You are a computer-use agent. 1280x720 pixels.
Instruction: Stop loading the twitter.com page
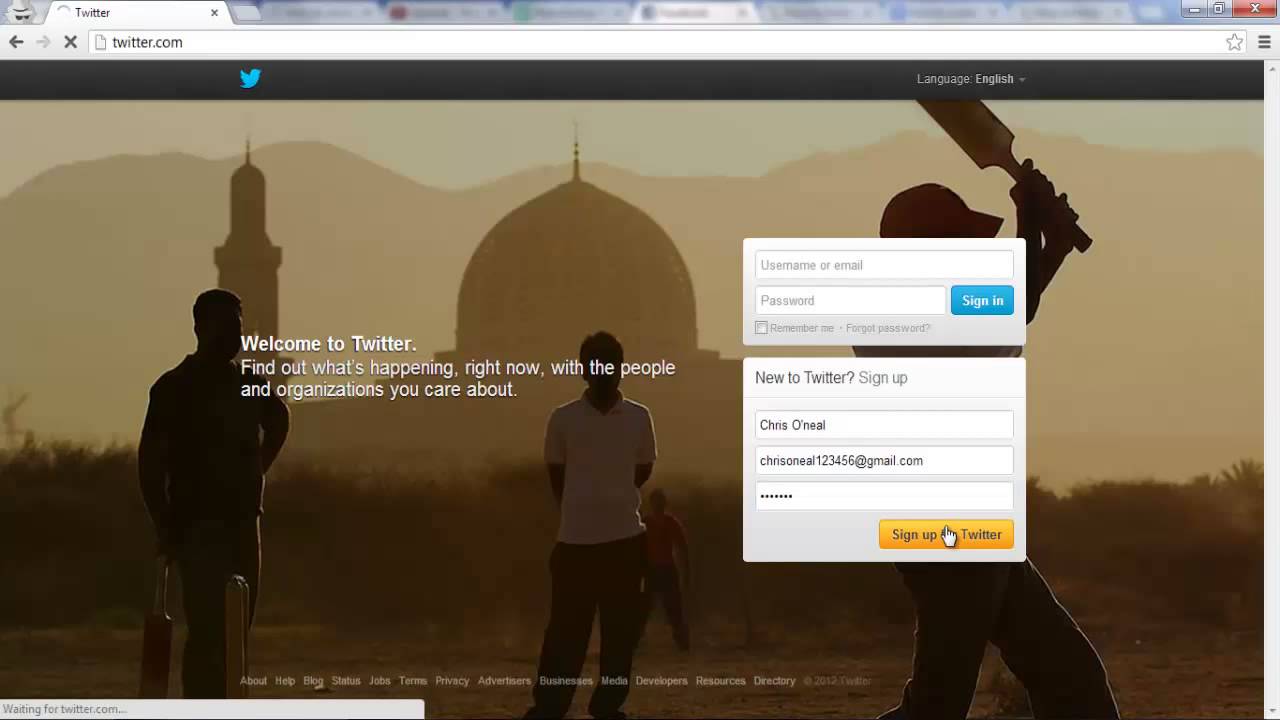coord(70,42)
